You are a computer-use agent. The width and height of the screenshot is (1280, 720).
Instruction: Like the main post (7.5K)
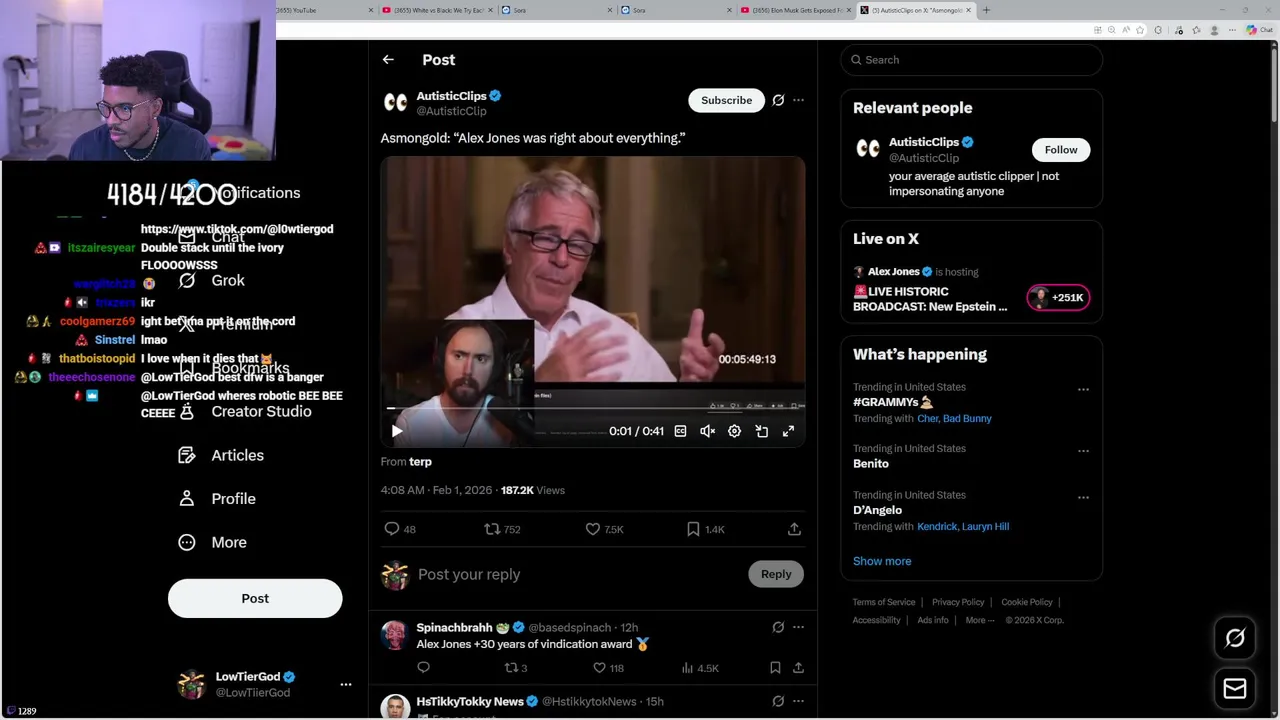pyautogui.click(x=604, y=529)
